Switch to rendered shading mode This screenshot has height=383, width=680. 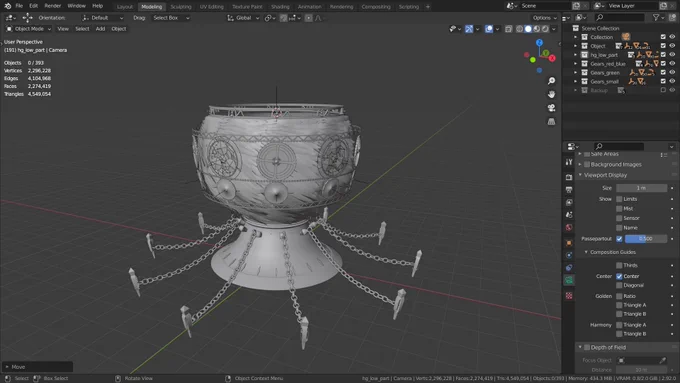point(545,29)
